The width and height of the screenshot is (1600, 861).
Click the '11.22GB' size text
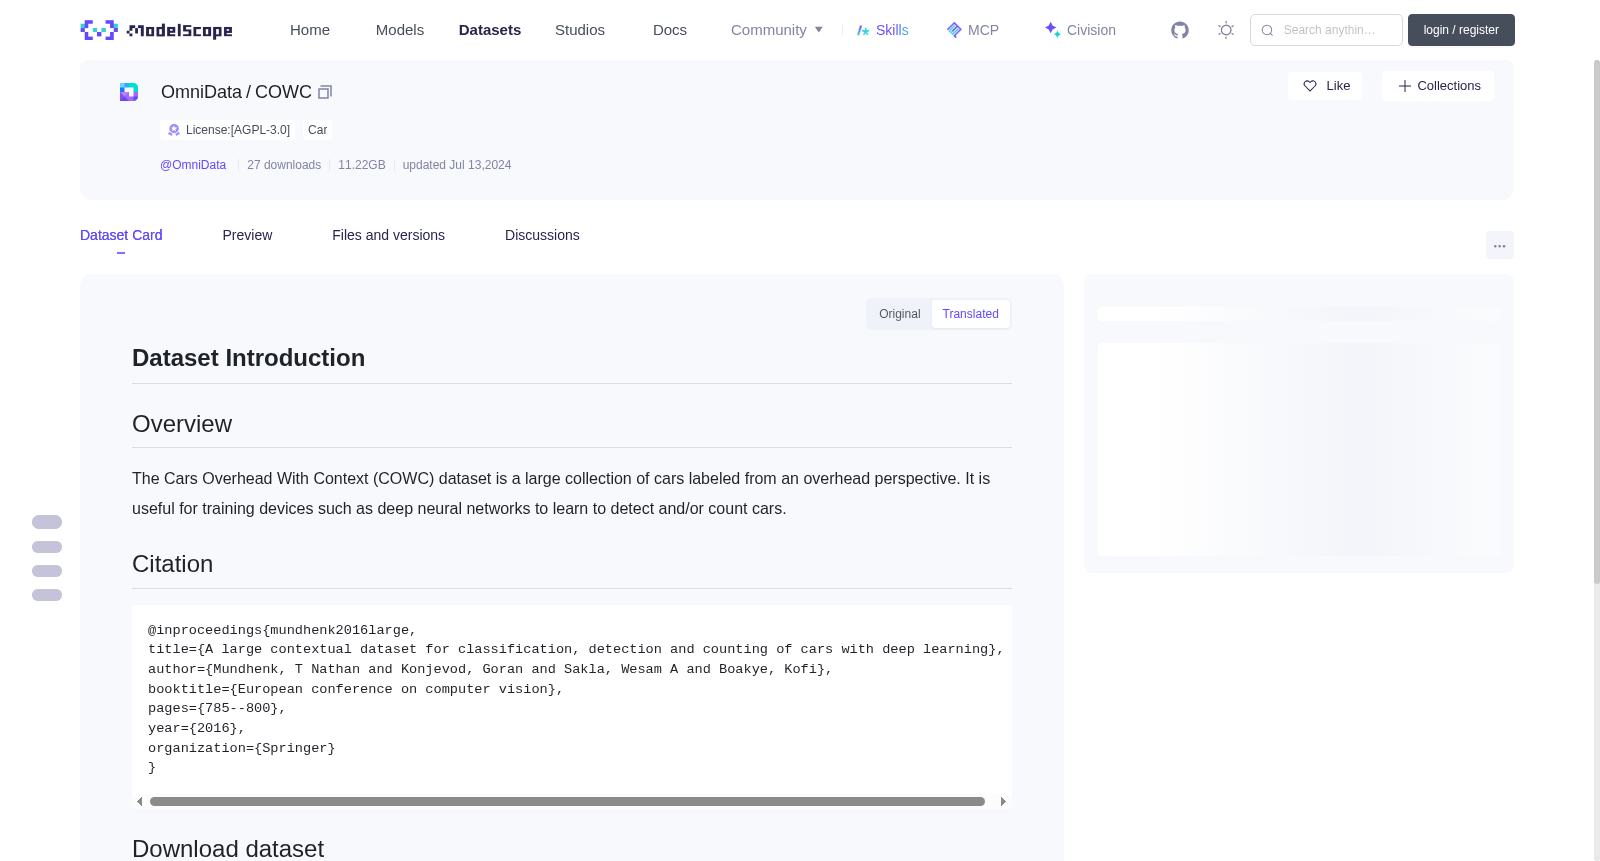[362, 165]
